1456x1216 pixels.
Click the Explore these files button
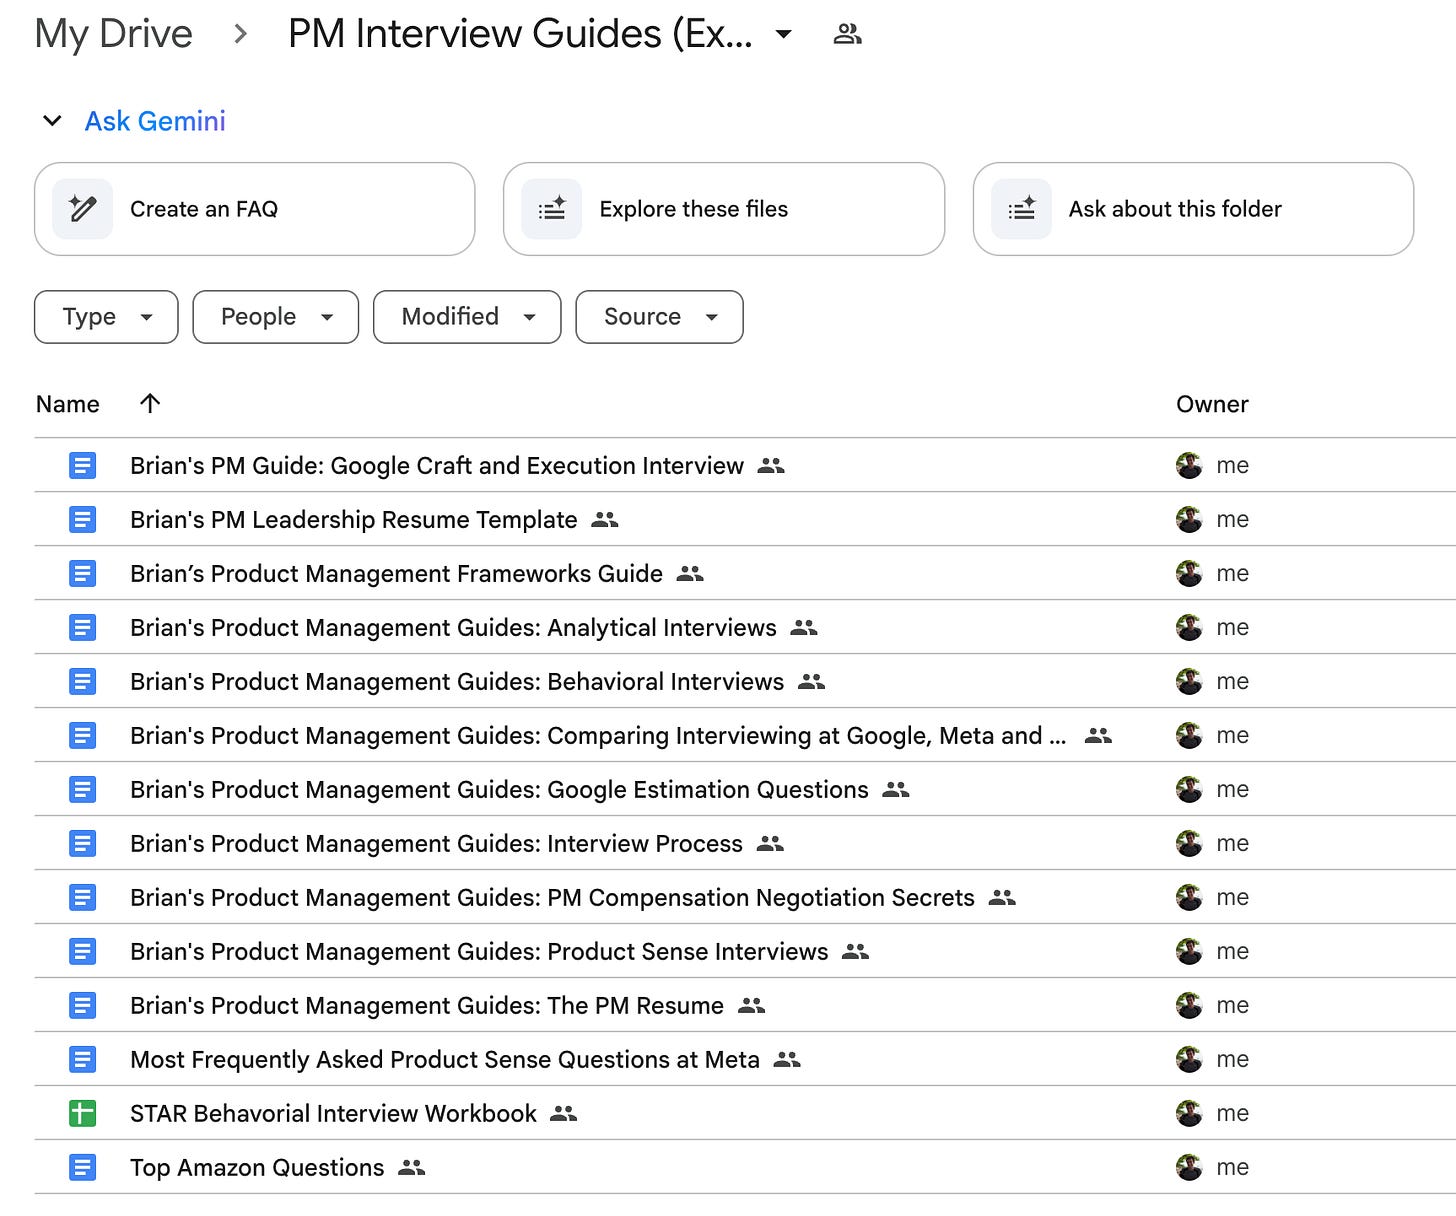(724, 209)
